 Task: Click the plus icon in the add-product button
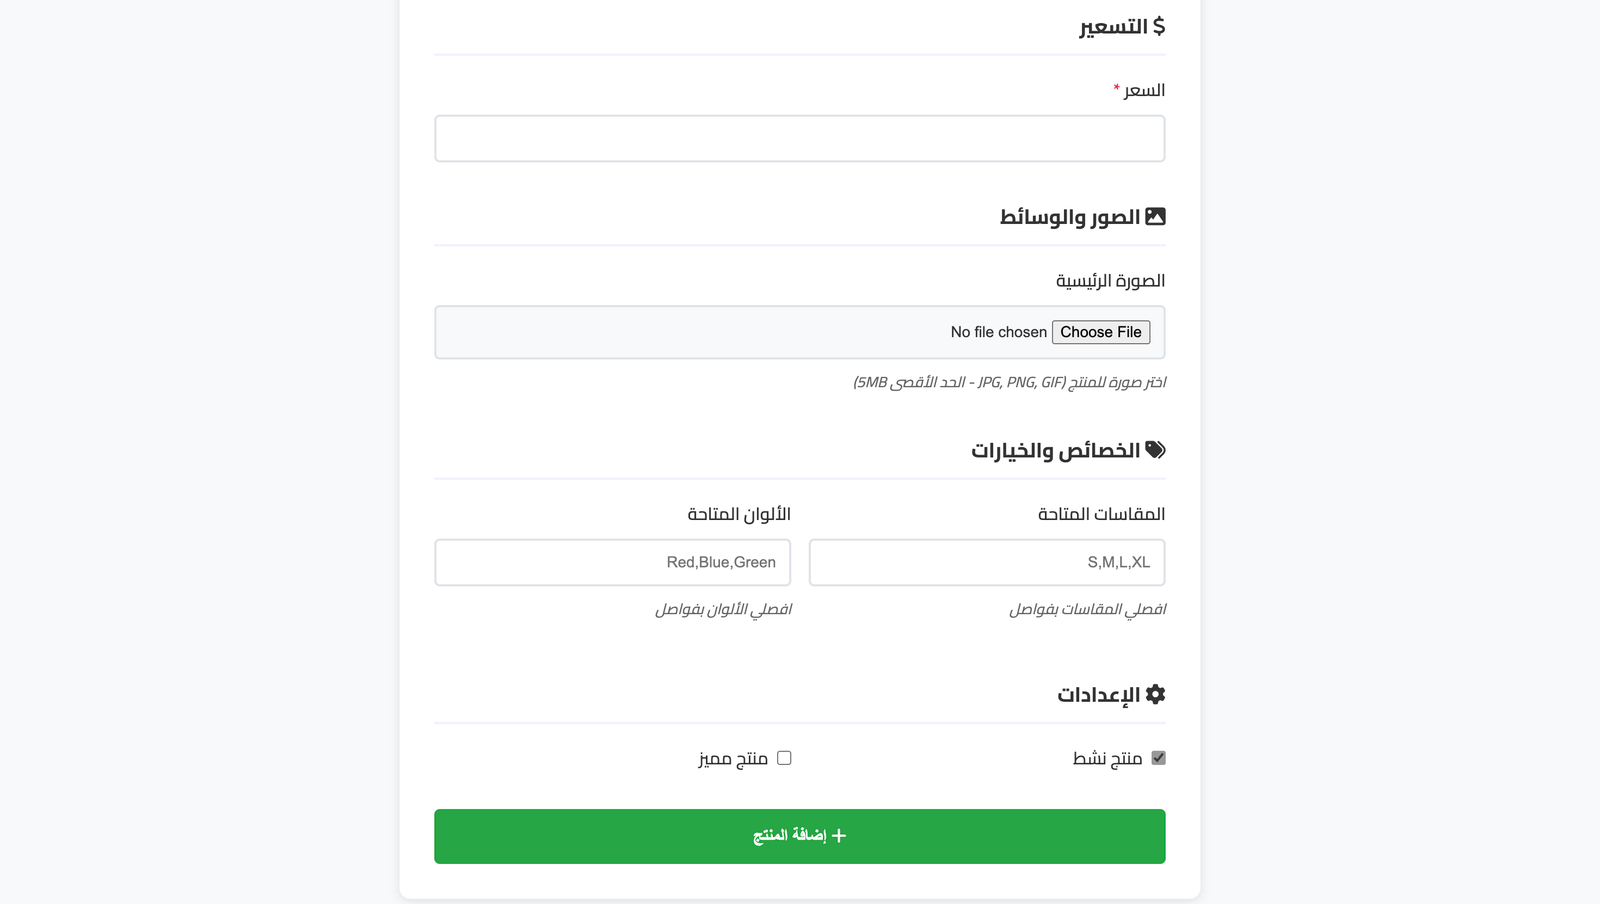tap(839, 836)
